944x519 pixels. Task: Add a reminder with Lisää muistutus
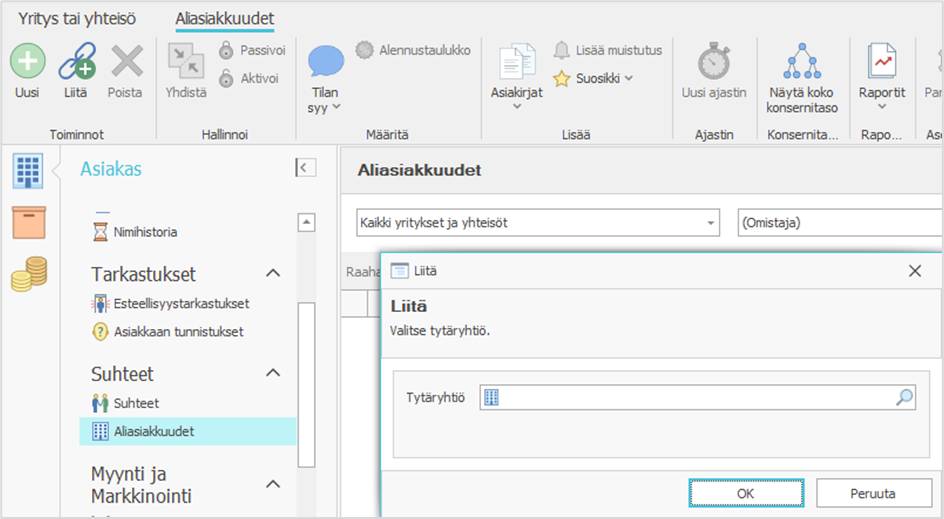click(608, 50)
